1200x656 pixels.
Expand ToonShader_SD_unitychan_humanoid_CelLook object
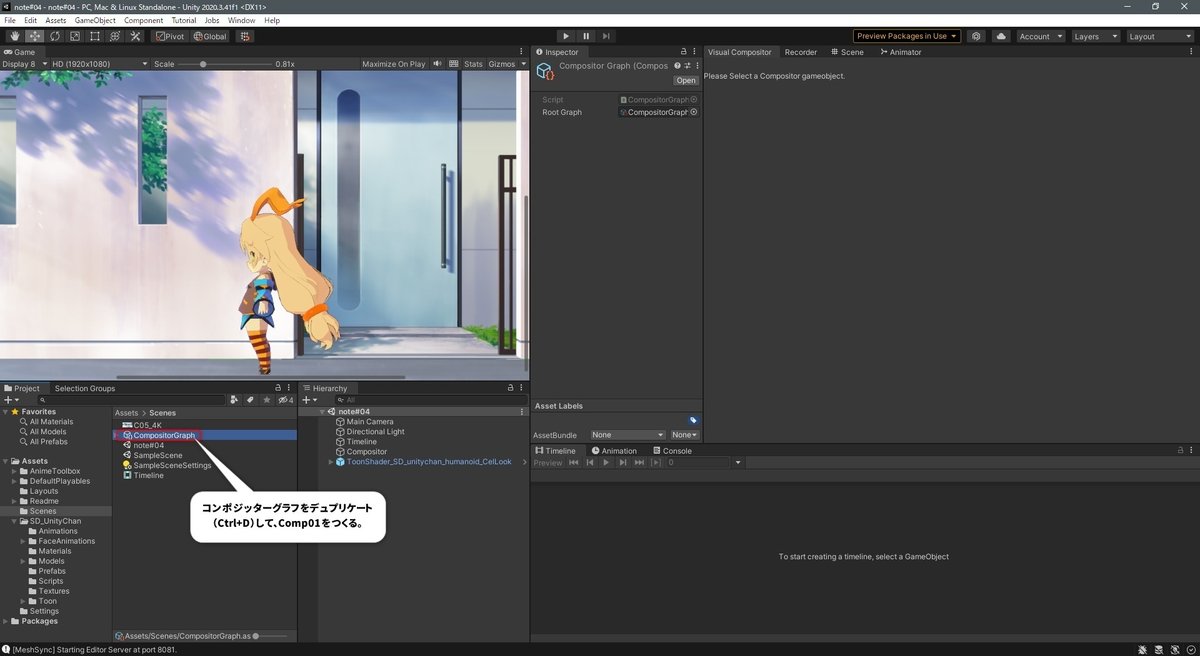(x=331, y=462)
